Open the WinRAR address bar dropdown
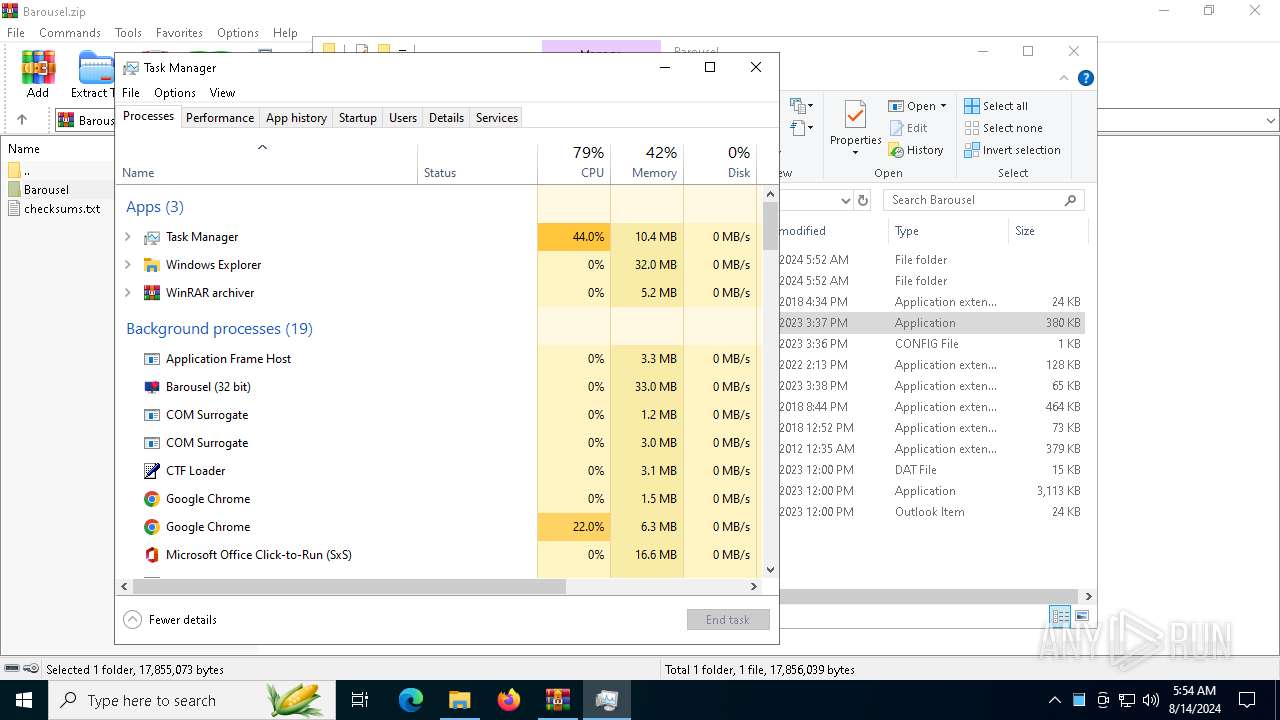This screenshot has width=1280, height=720. tap(1271, 120)
